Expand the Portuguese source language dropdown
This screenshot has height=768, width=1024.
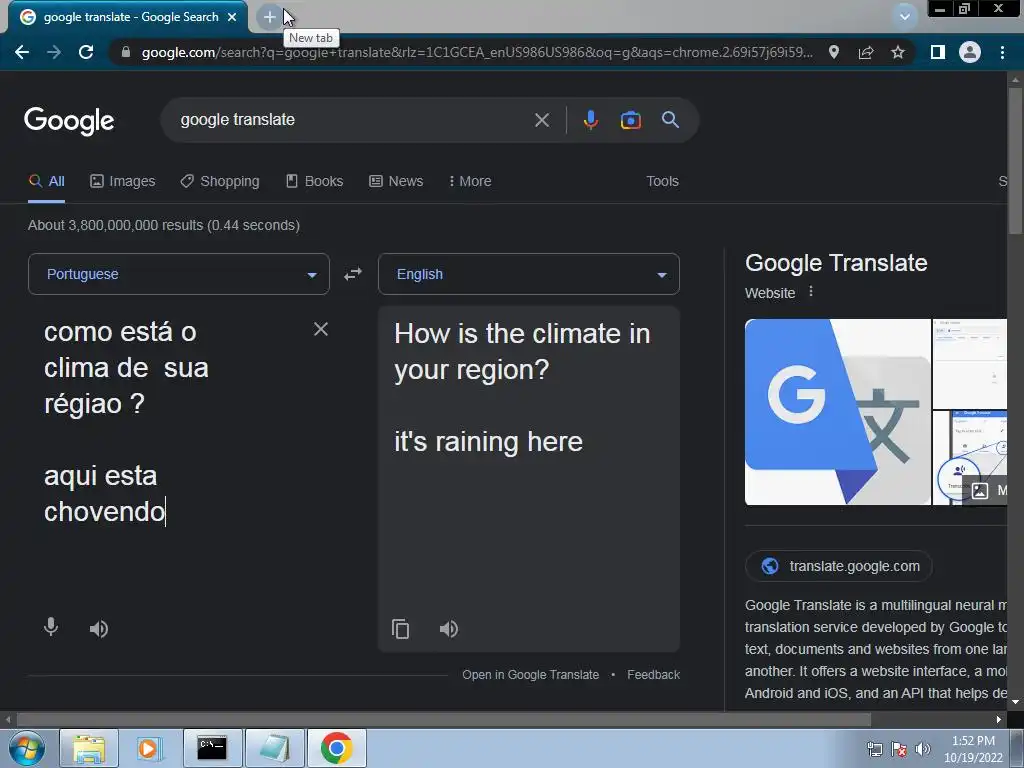tap(179, 274)
